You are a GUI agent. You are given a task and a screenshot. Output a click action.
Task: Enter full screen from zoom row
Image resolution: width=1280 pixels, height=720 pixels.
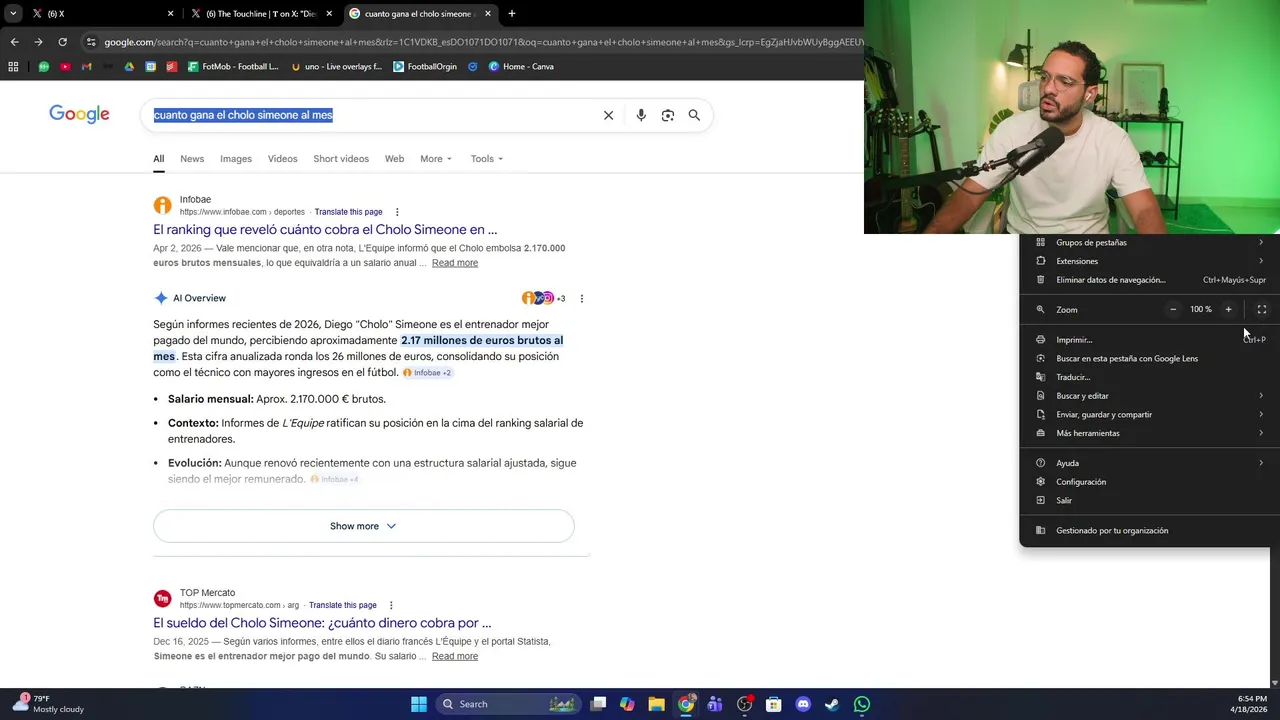coord(1261,309)
